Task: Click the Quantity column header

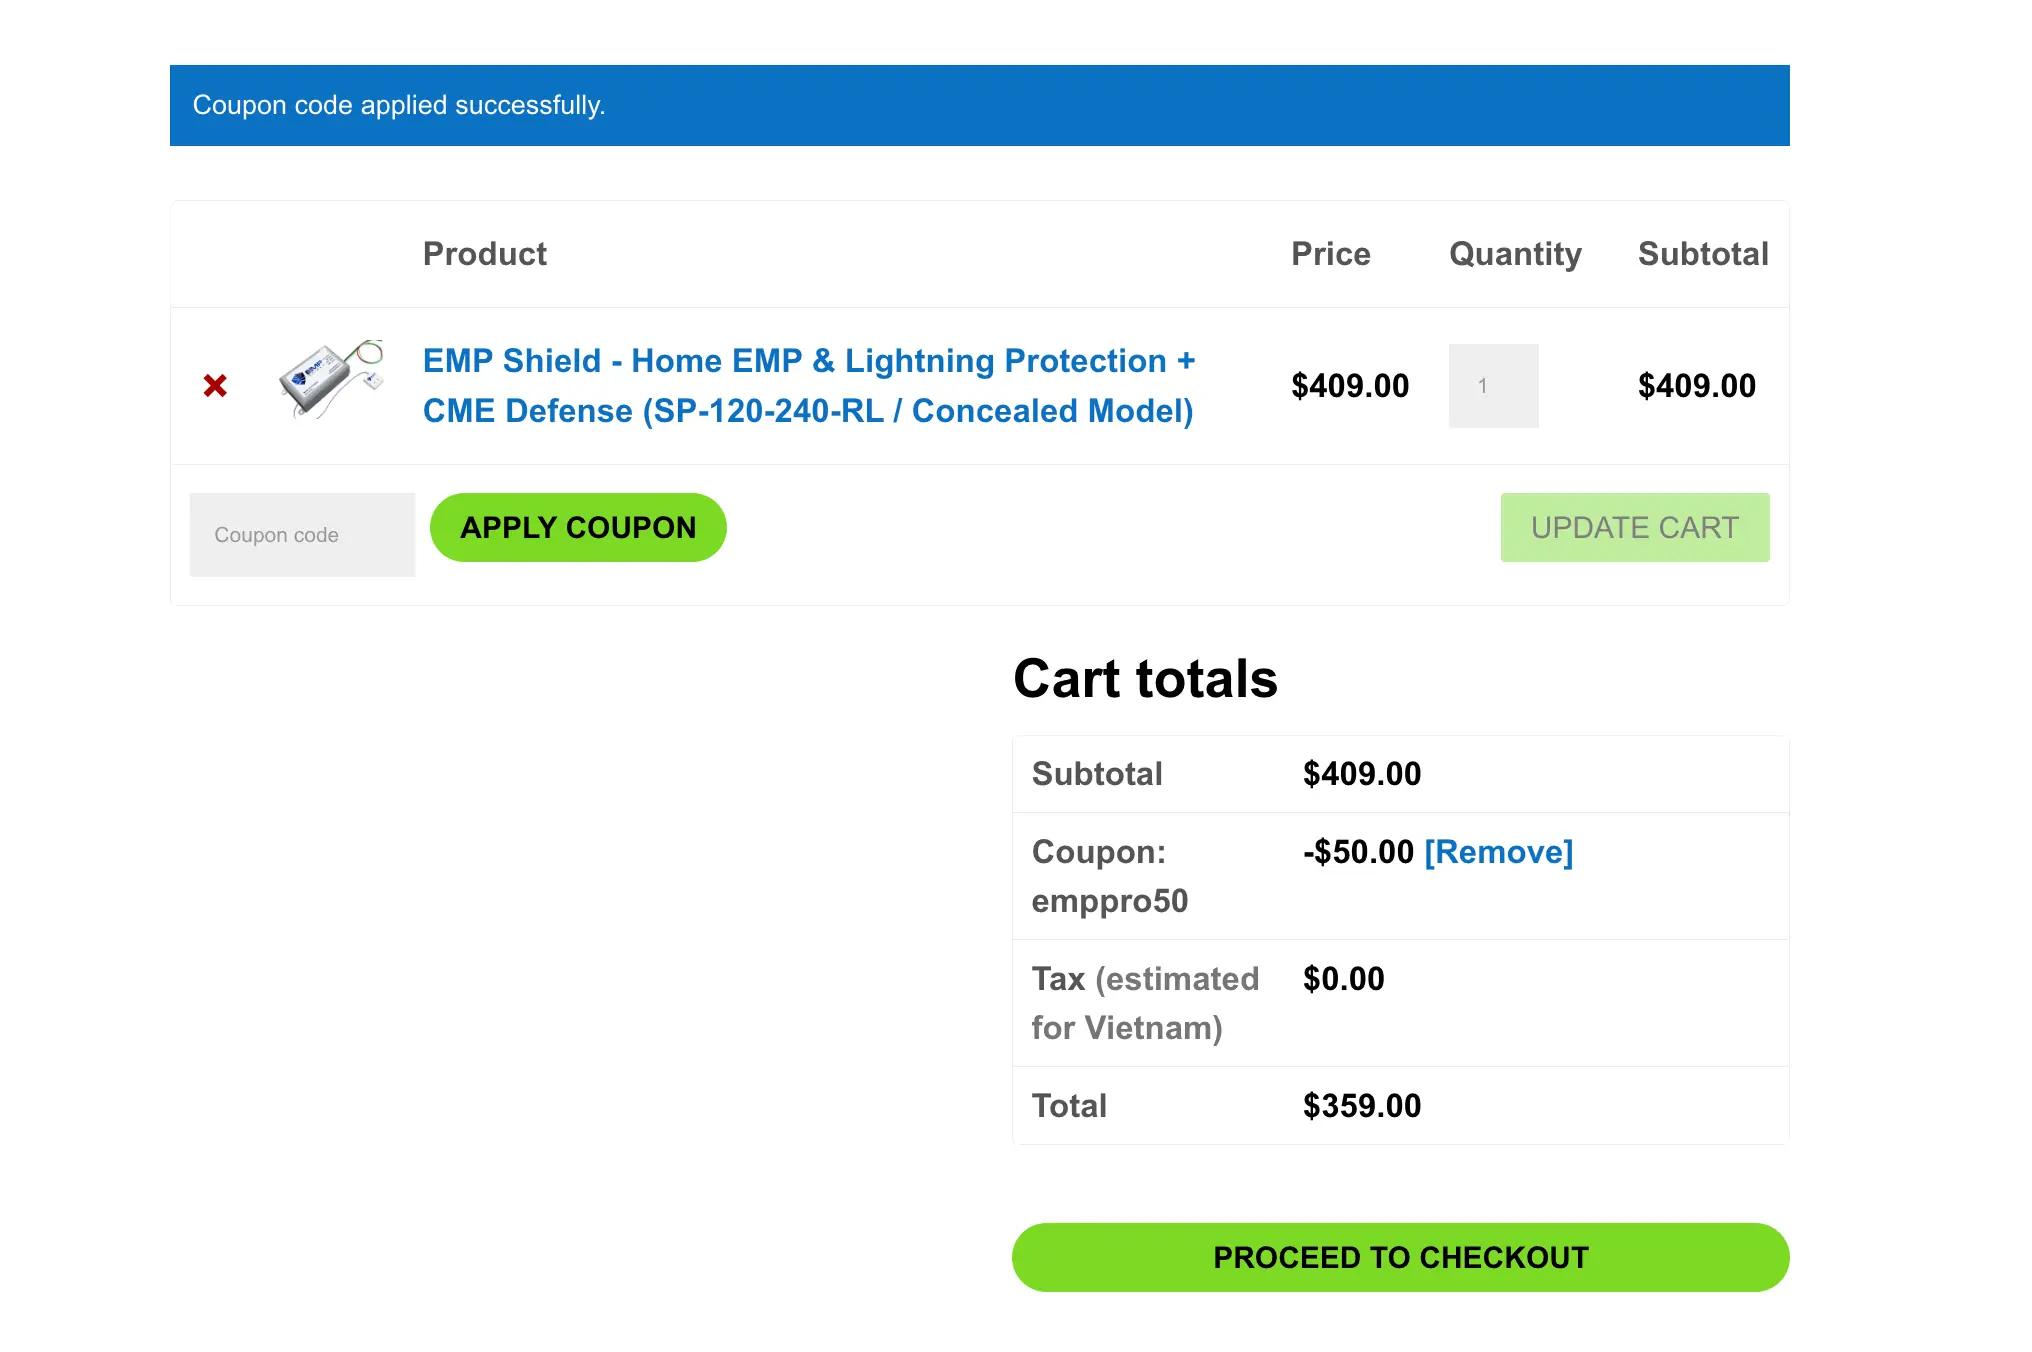Action: [1514, 254]
